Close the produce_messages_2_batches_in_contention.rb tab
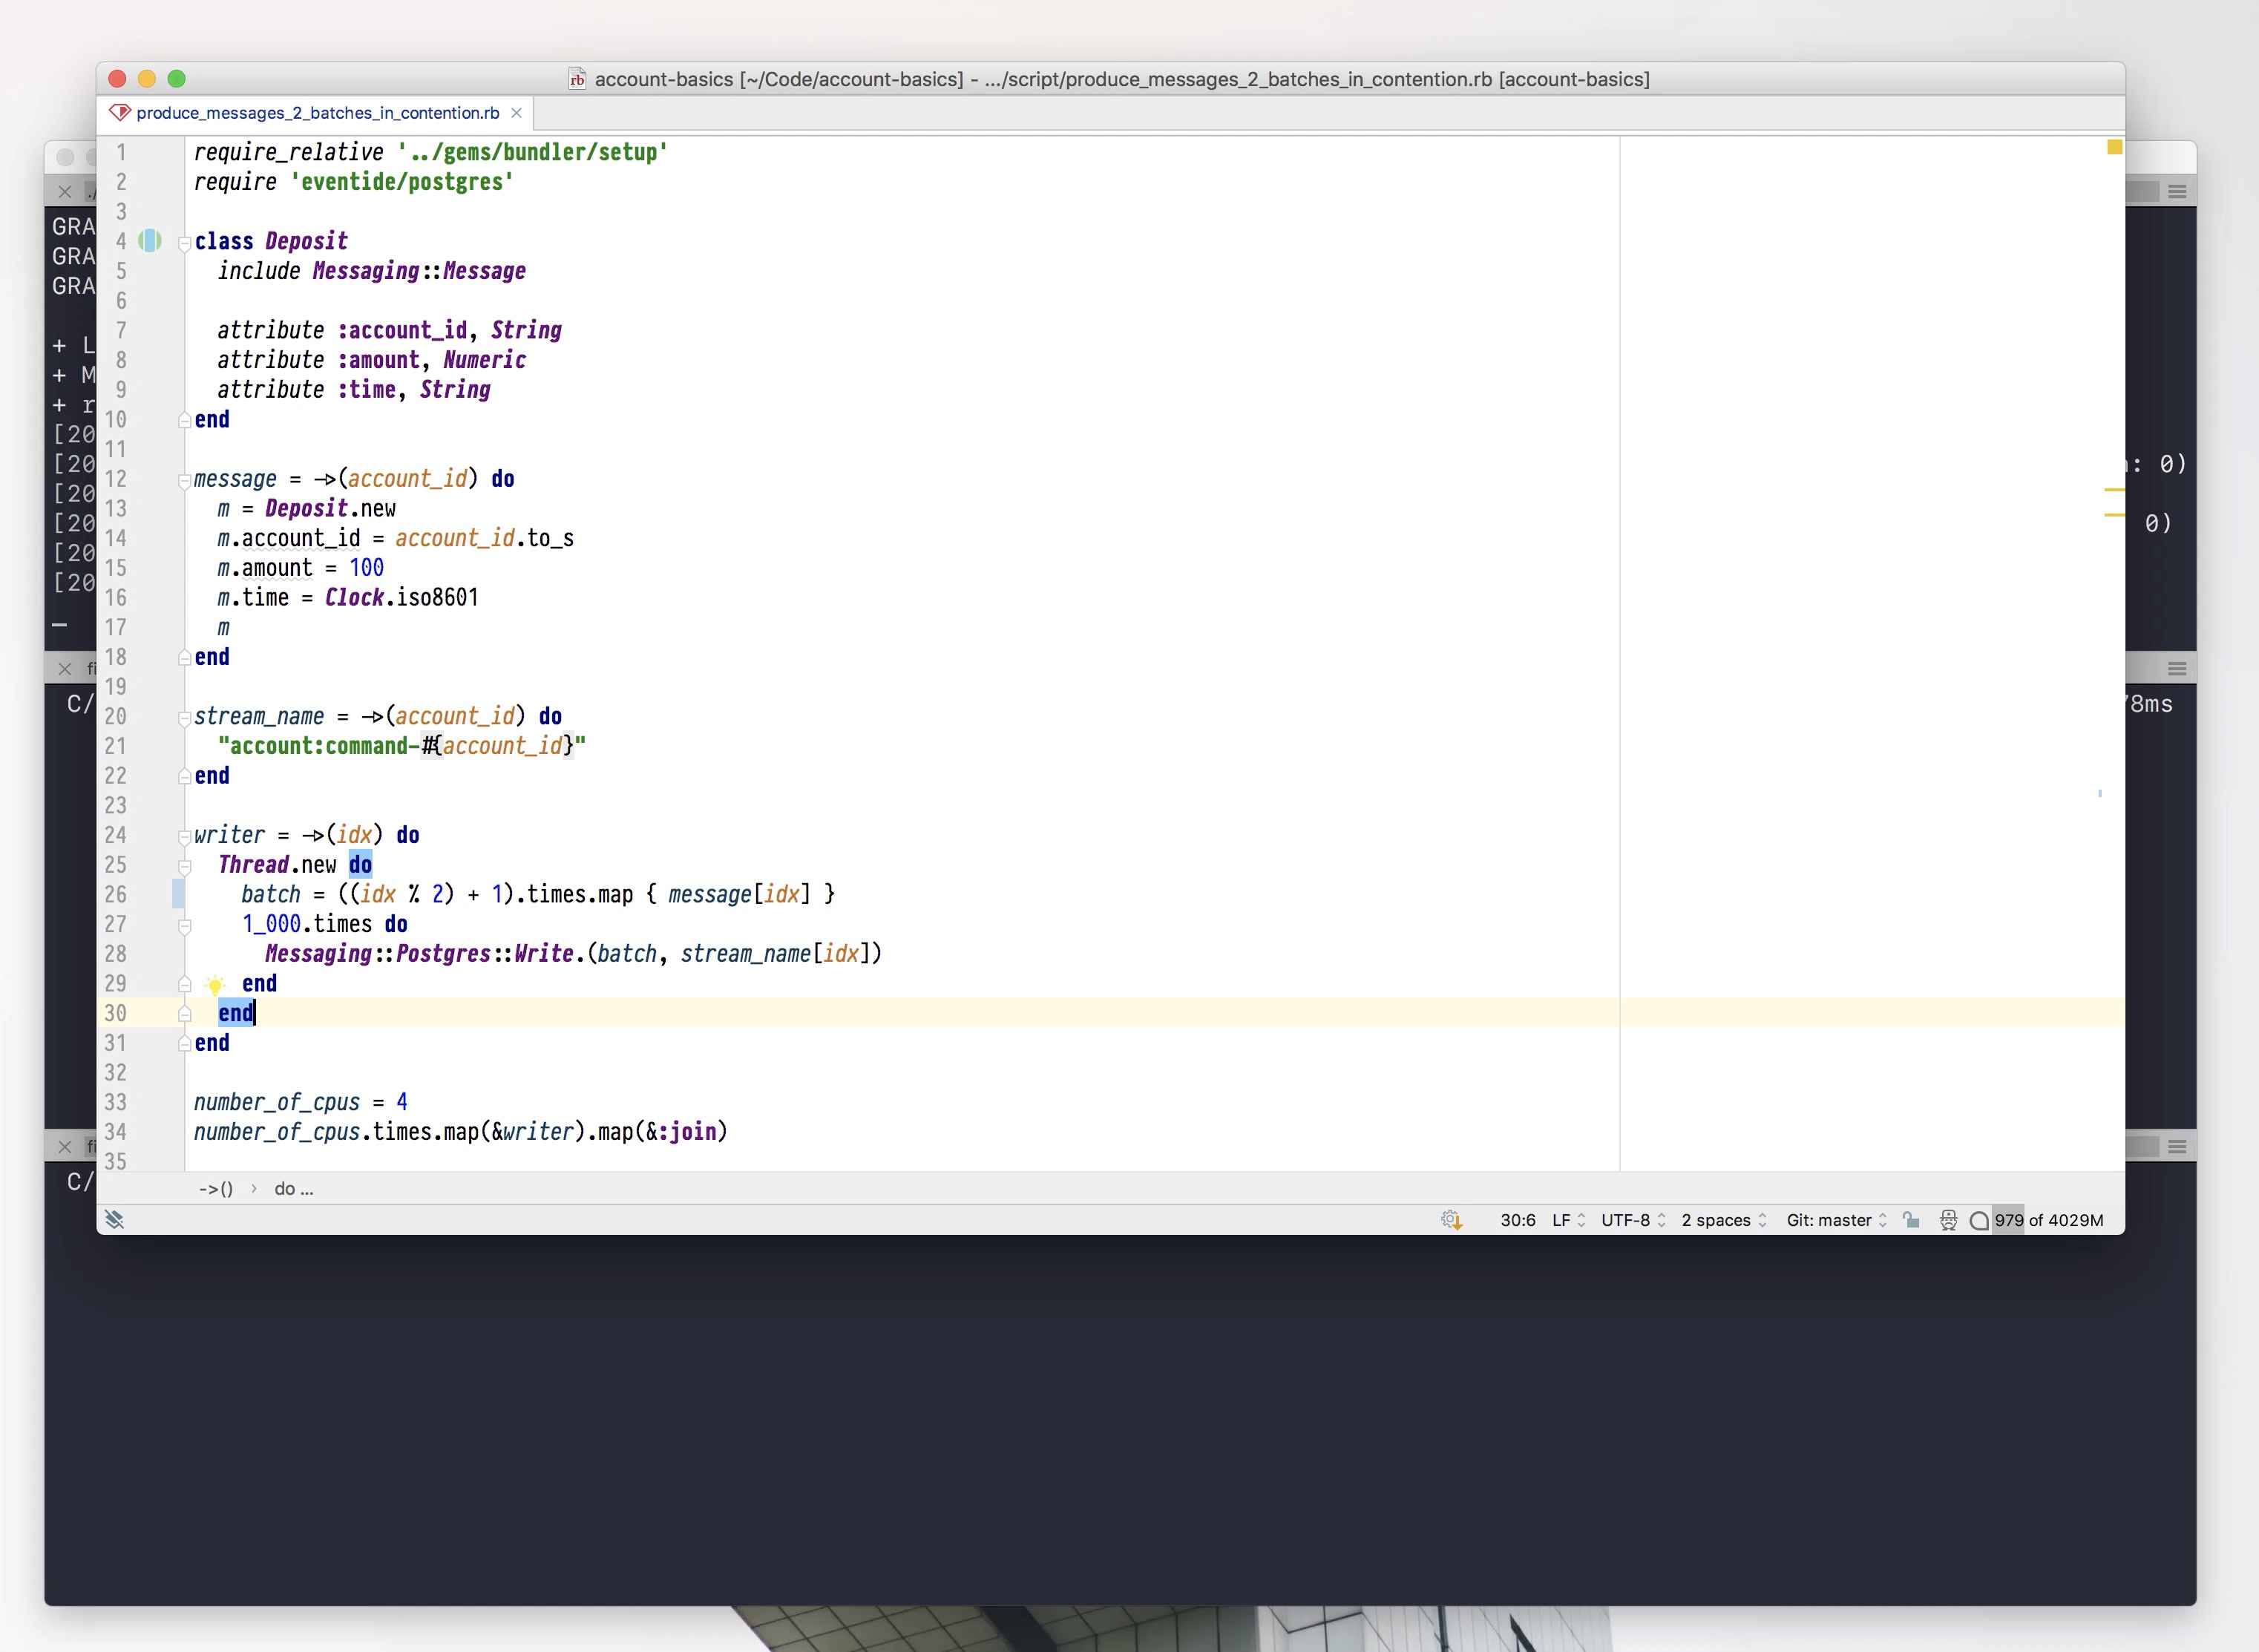The width and height of the screenshot is (2259, 1652). tap(517, 113)
